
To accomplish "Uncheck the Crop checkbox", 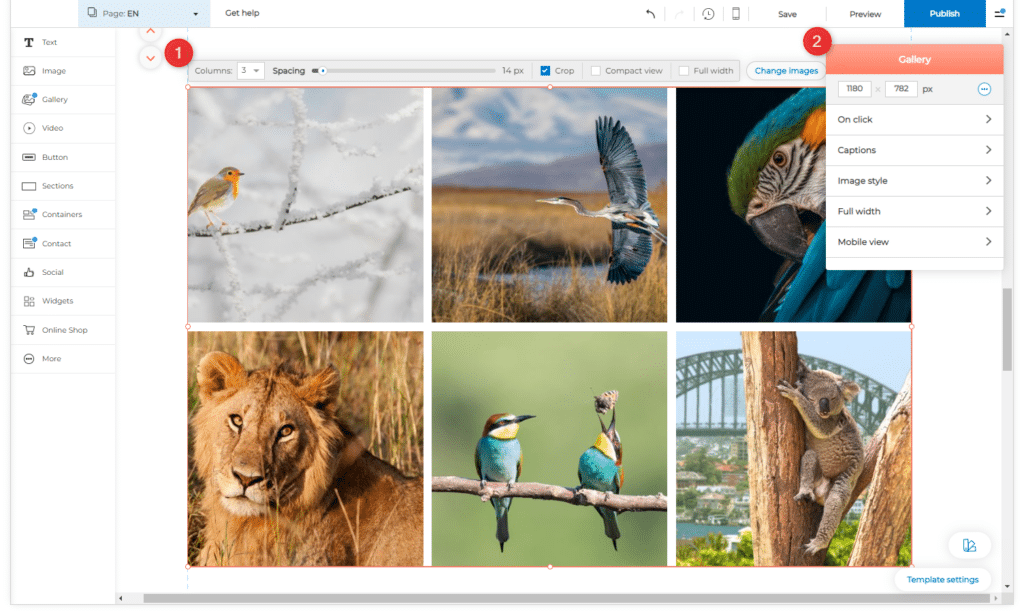I will point(545,71).
